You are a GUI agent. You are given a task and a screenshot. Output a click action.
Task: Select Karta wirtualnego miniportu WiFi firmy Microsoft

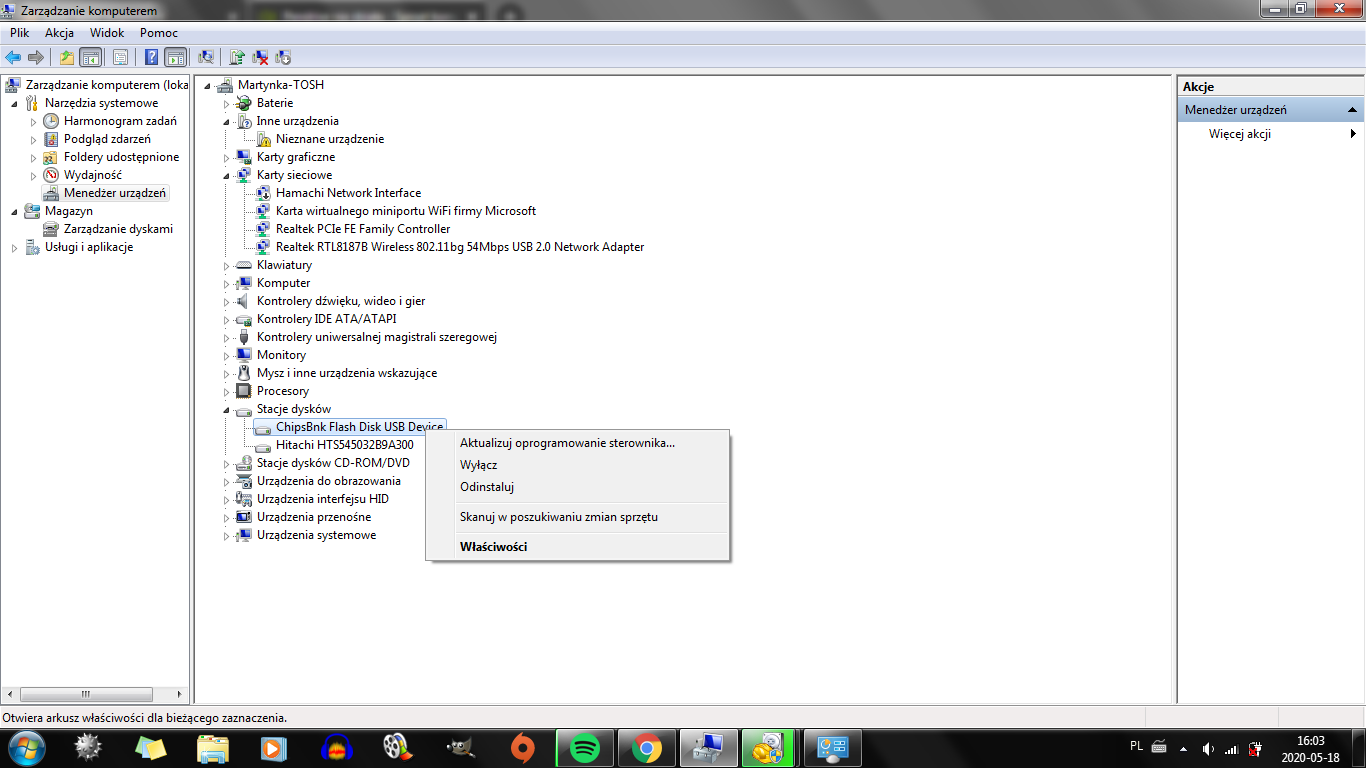[406, 211]
